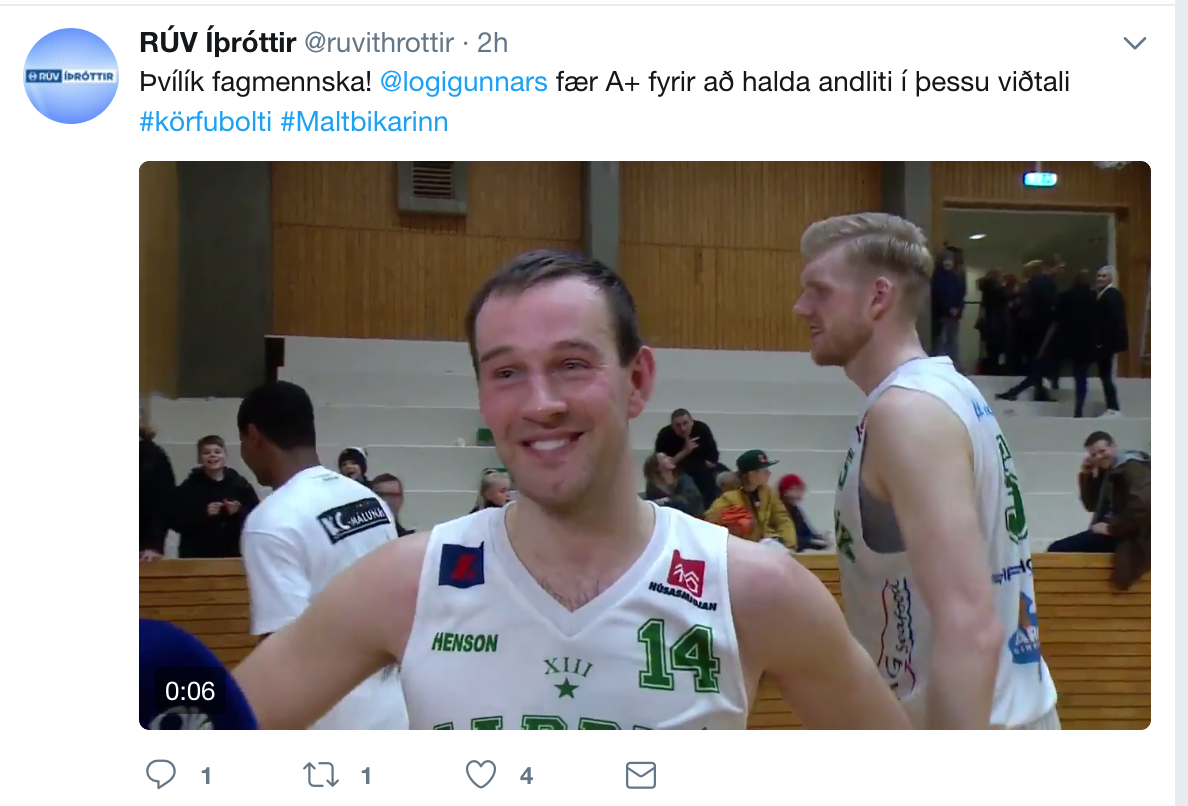Click the 0:06 video duration badge
This screenshot has height=806, width=1188.
click(190, 691)
